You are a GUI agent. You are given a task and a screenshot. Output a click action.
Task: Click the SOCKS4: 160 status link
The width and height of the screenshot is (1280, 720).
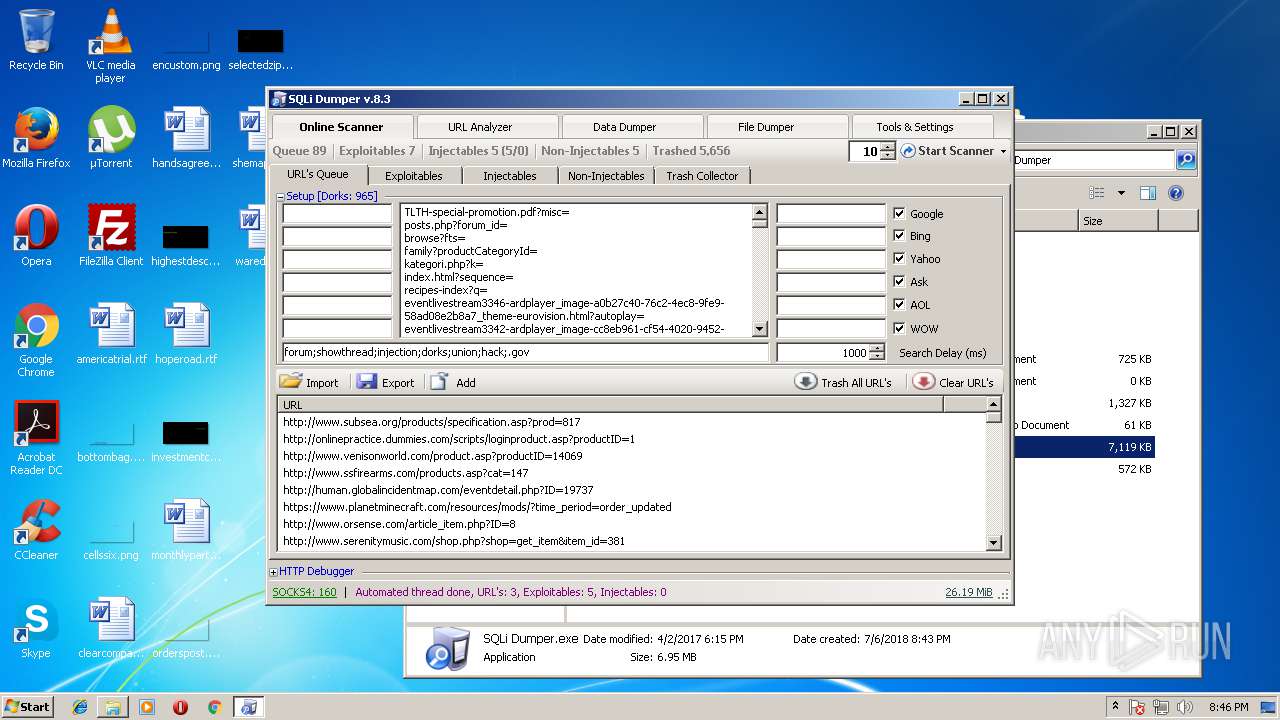coord(304,592)
